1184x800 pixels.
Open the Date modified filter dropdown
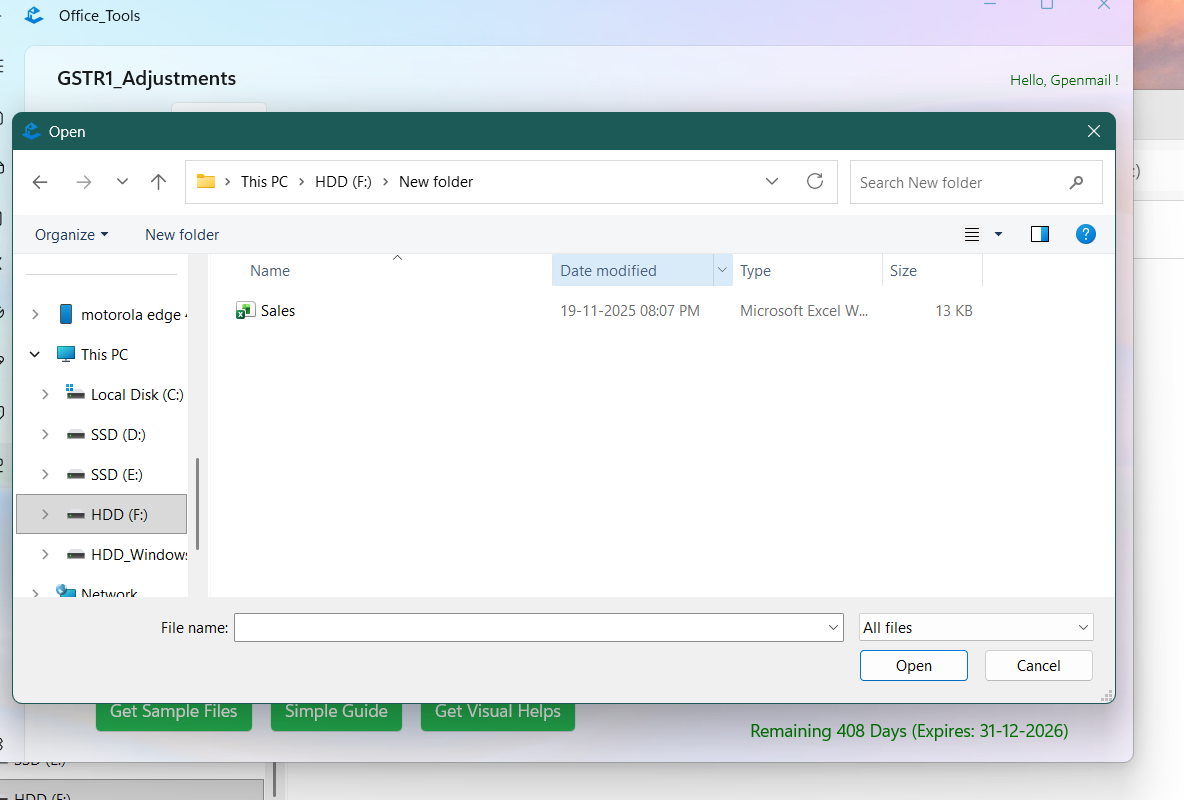pos(722,270)
